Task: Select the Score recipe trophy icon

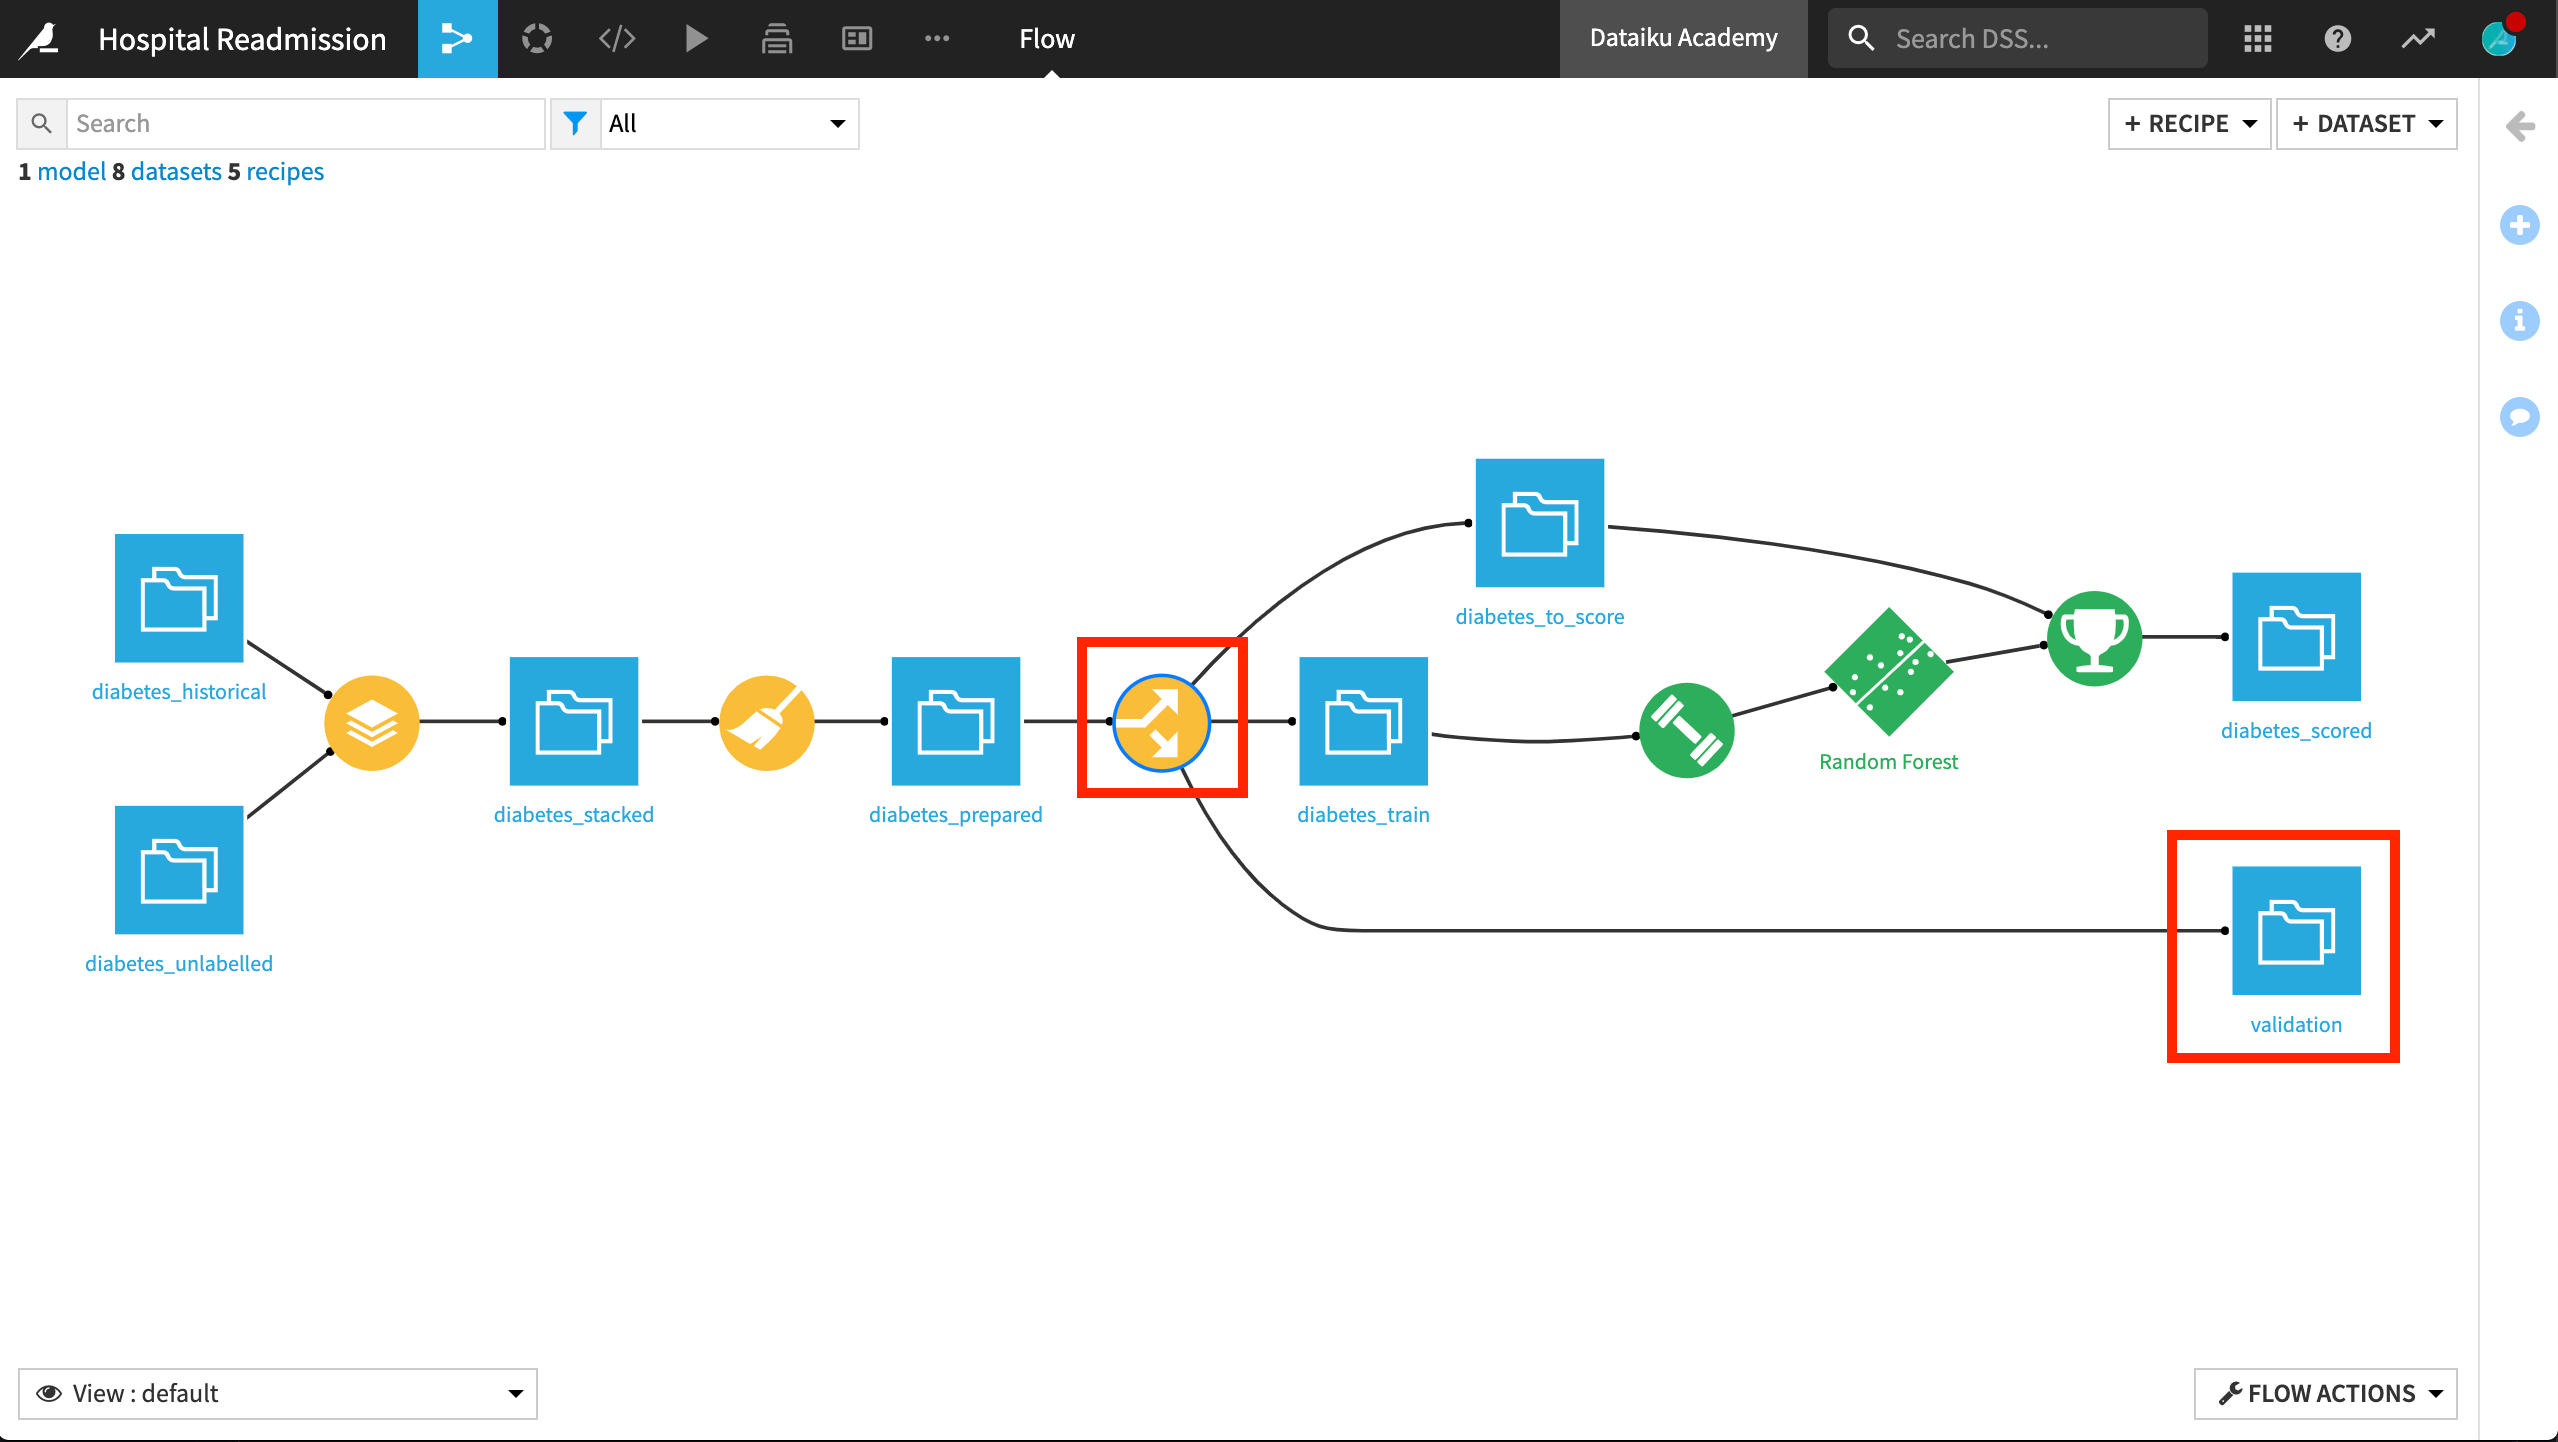Action: click(x=2095, y=638)
